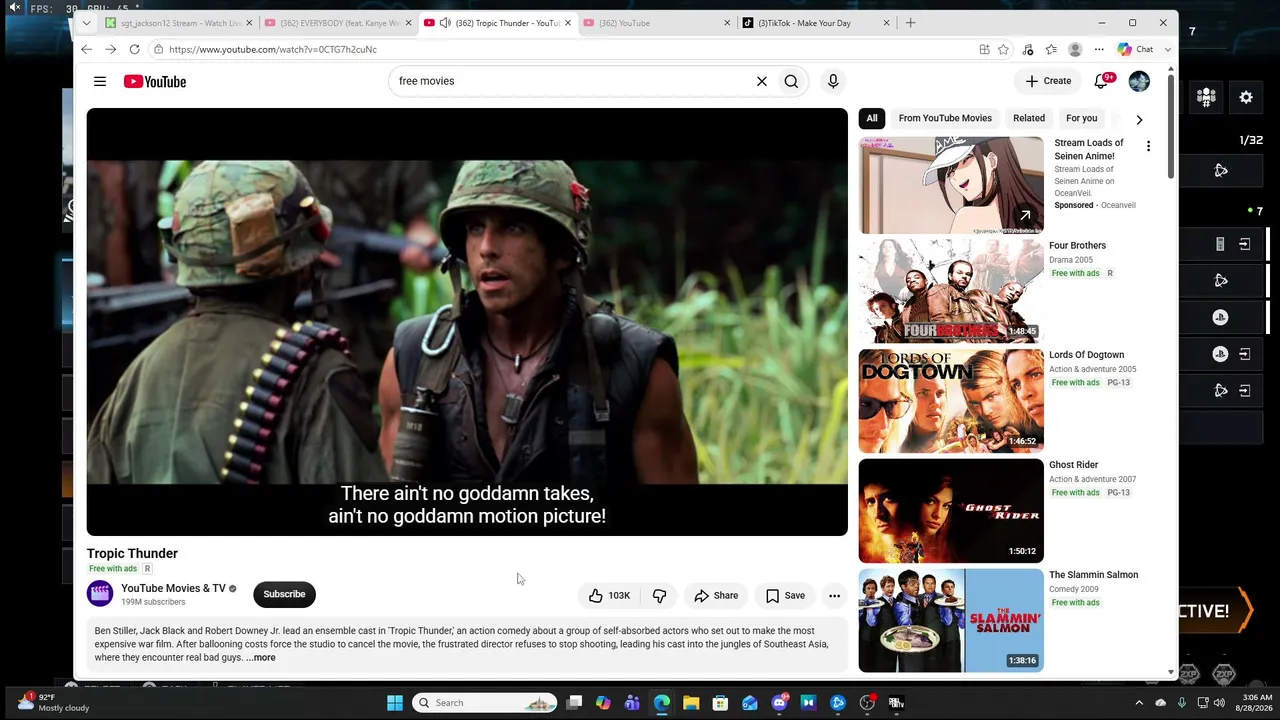Image resolution: width=1280 pixels, height=720 pixels.
Task: Open the tab search dropdown arrow
Action: (87, 23)
